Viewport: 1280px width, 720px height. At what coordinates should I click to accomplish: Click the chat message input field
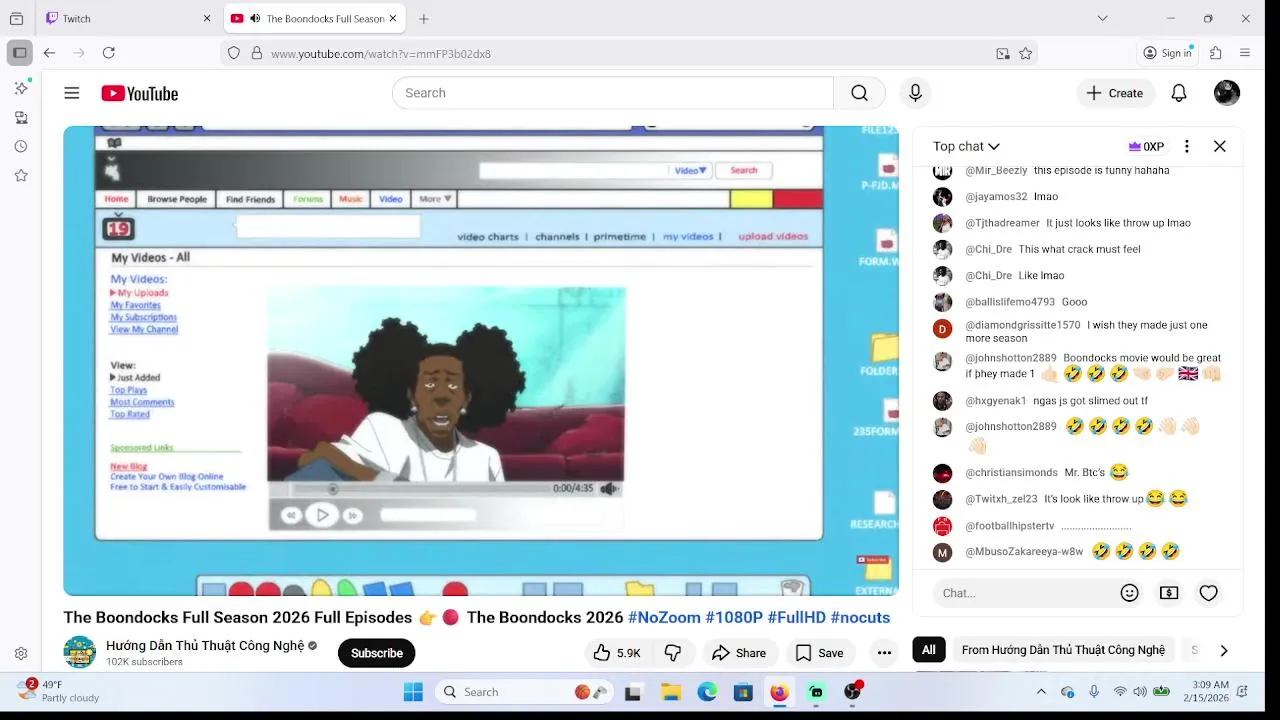click(x=1025, y=593)
